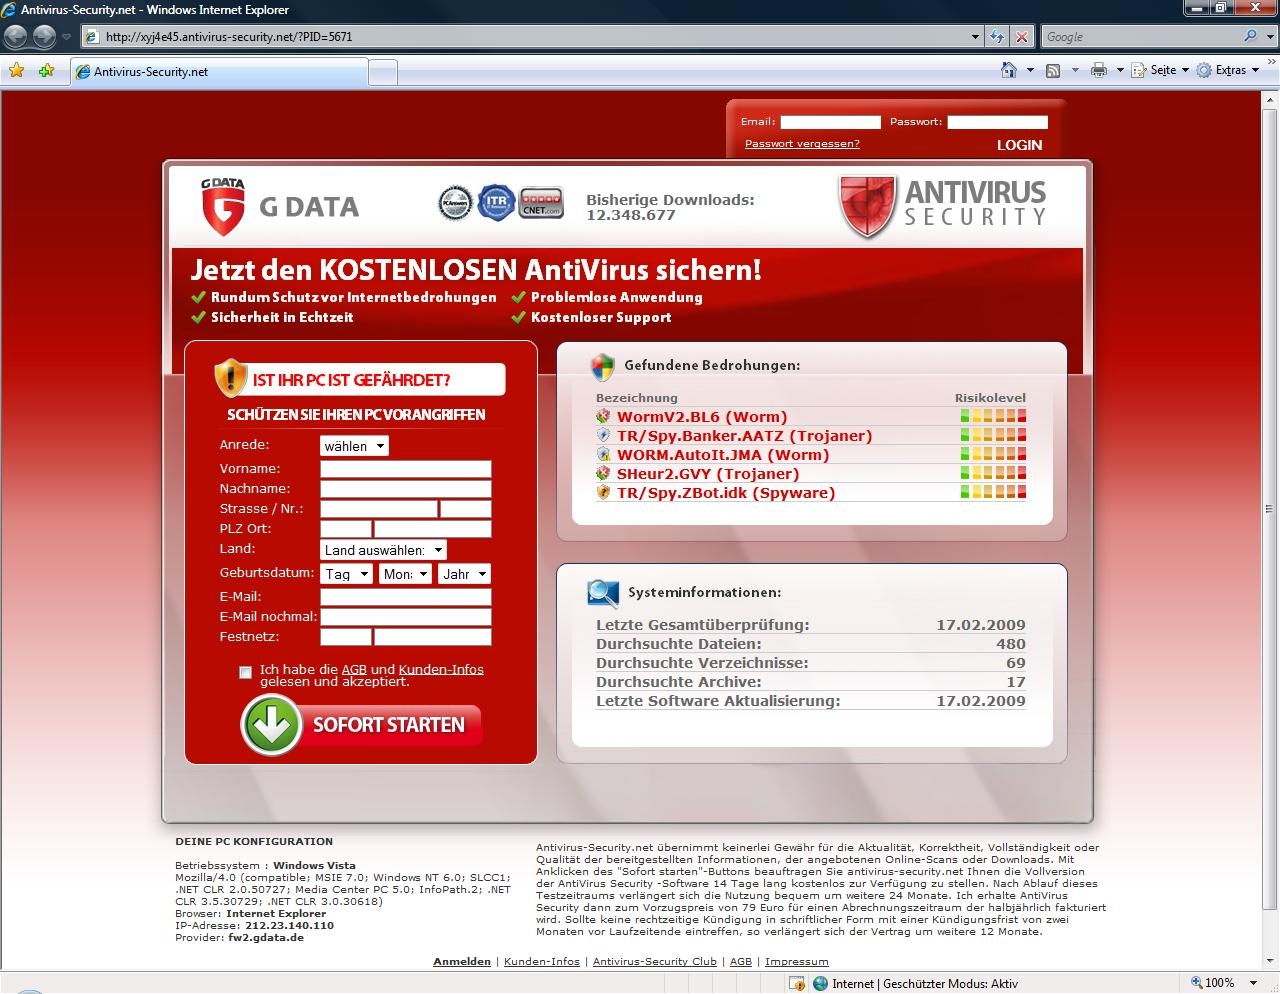1280x994 pixels.
Task: Click the magnifier icon of the Google search box
Action: pyautogui.click(x=1250, y=36)
